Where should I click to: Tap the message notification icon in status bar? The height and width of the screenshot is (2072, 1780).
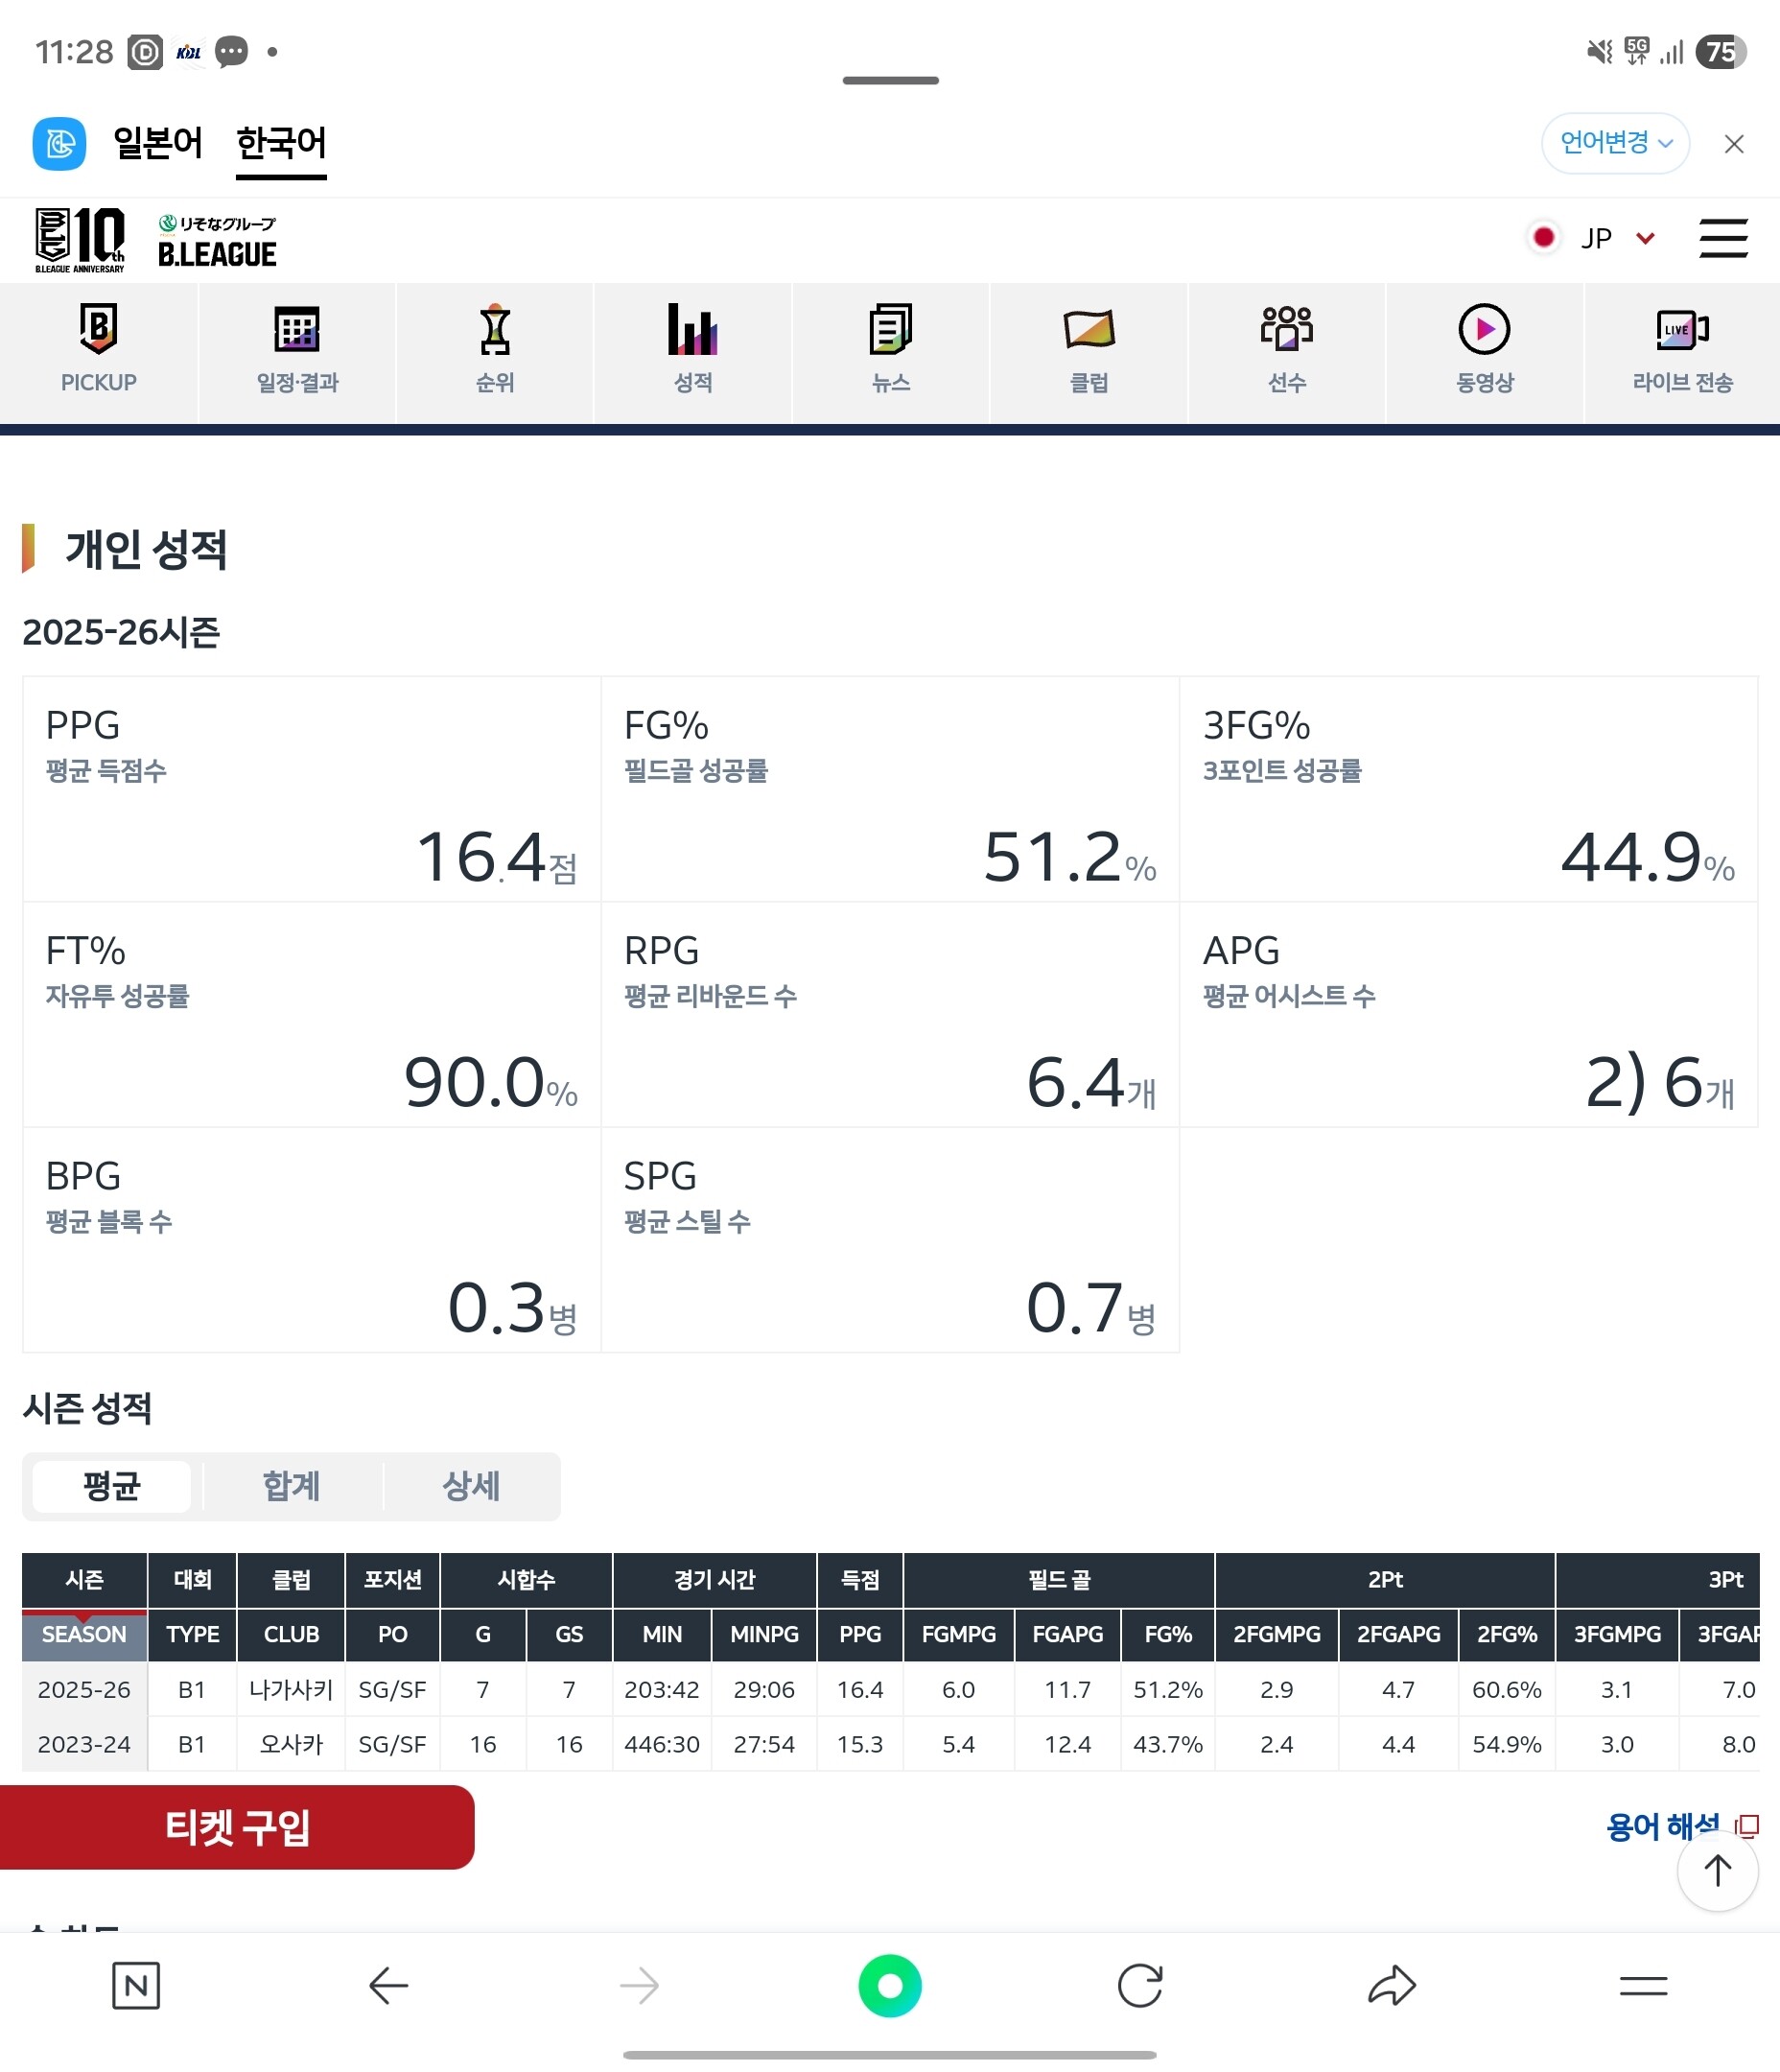tap(231, 51)
